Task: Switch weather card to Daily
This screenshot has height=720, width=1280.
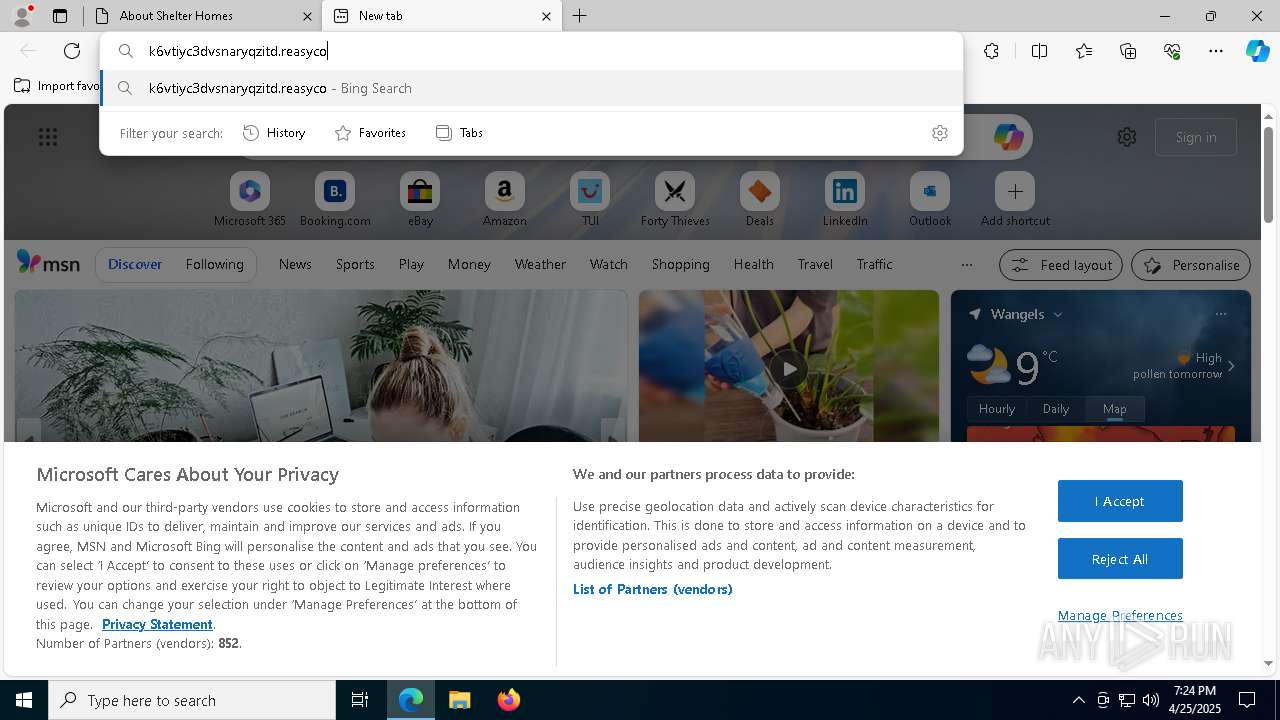Action: pyautogui.click(x=1056, y=409)
